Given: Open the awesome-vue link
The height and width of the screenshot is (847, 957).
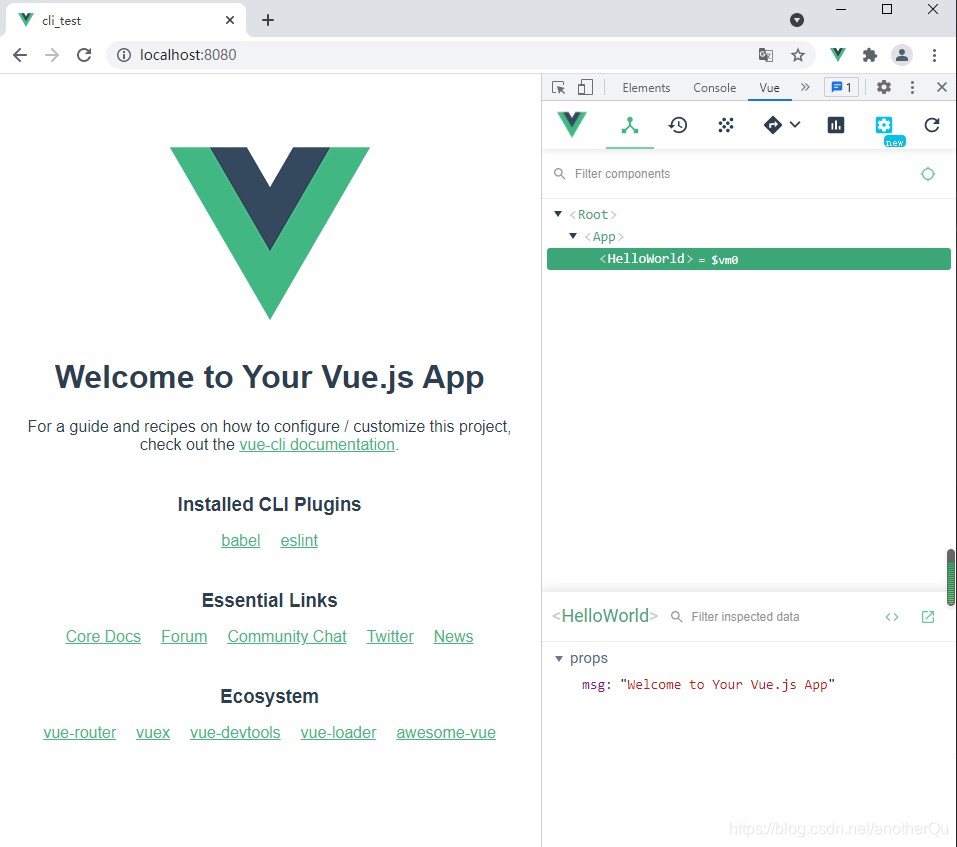Looking at the screenshot, I should (446, 732).
